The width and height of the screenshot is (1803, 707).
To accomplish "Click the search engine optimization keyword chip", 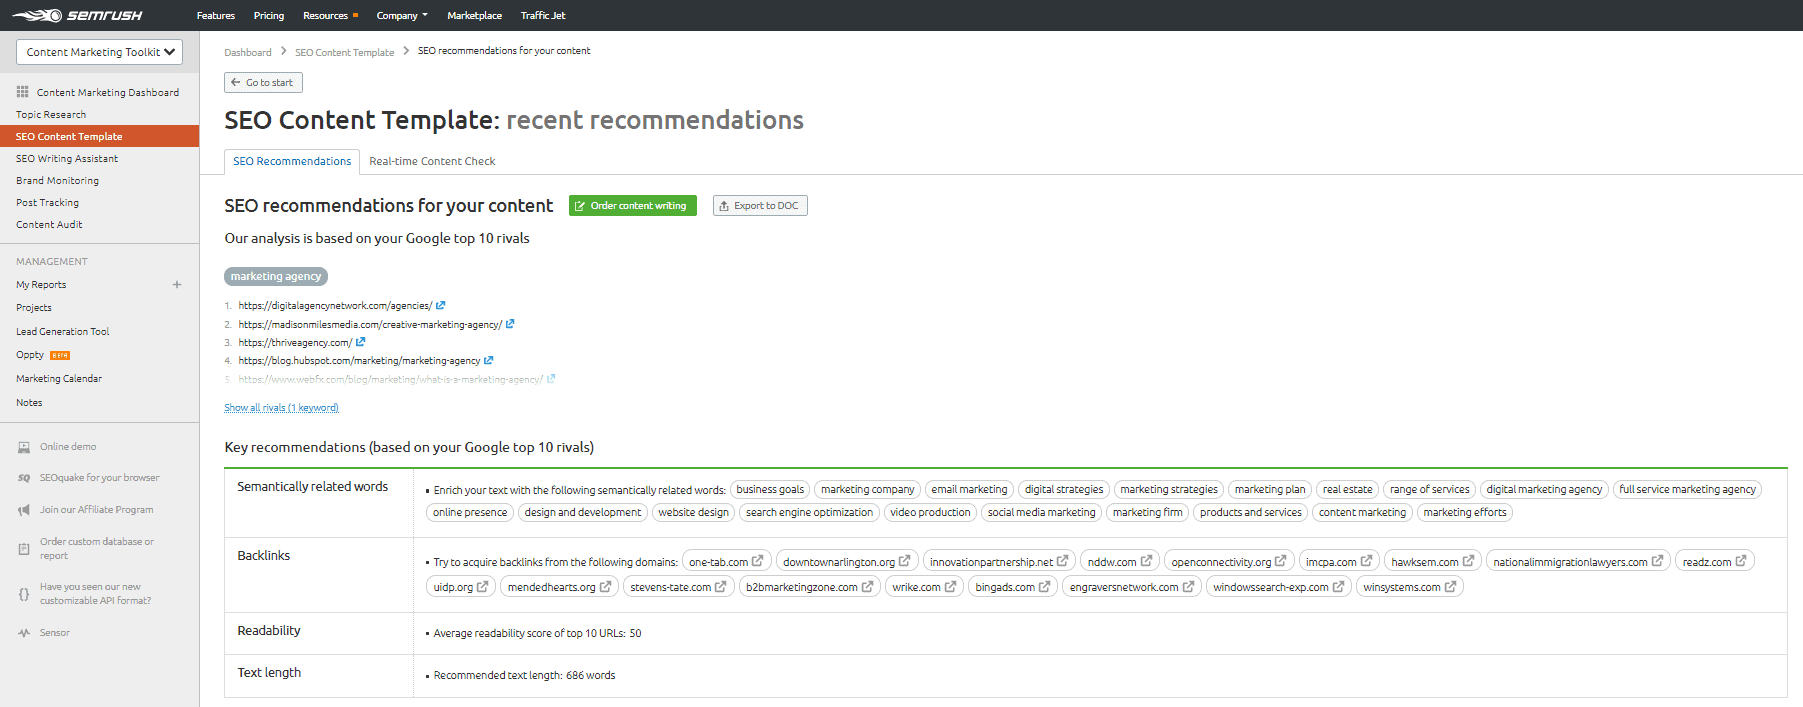I will pyautogui.click(x=809, y=512).
